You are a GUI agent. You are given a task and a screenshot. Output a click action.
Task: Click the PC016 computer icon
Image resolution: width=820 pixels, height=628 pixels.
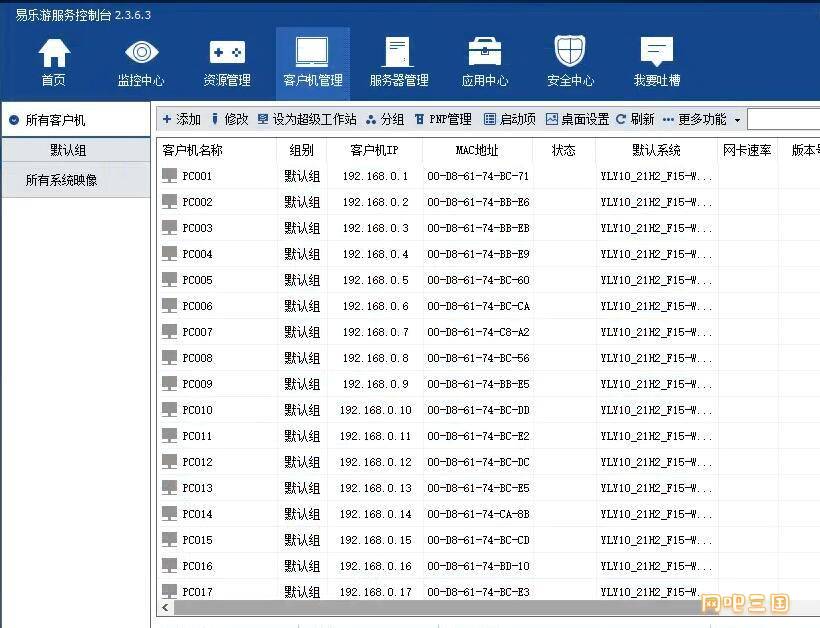pos(169,566)
